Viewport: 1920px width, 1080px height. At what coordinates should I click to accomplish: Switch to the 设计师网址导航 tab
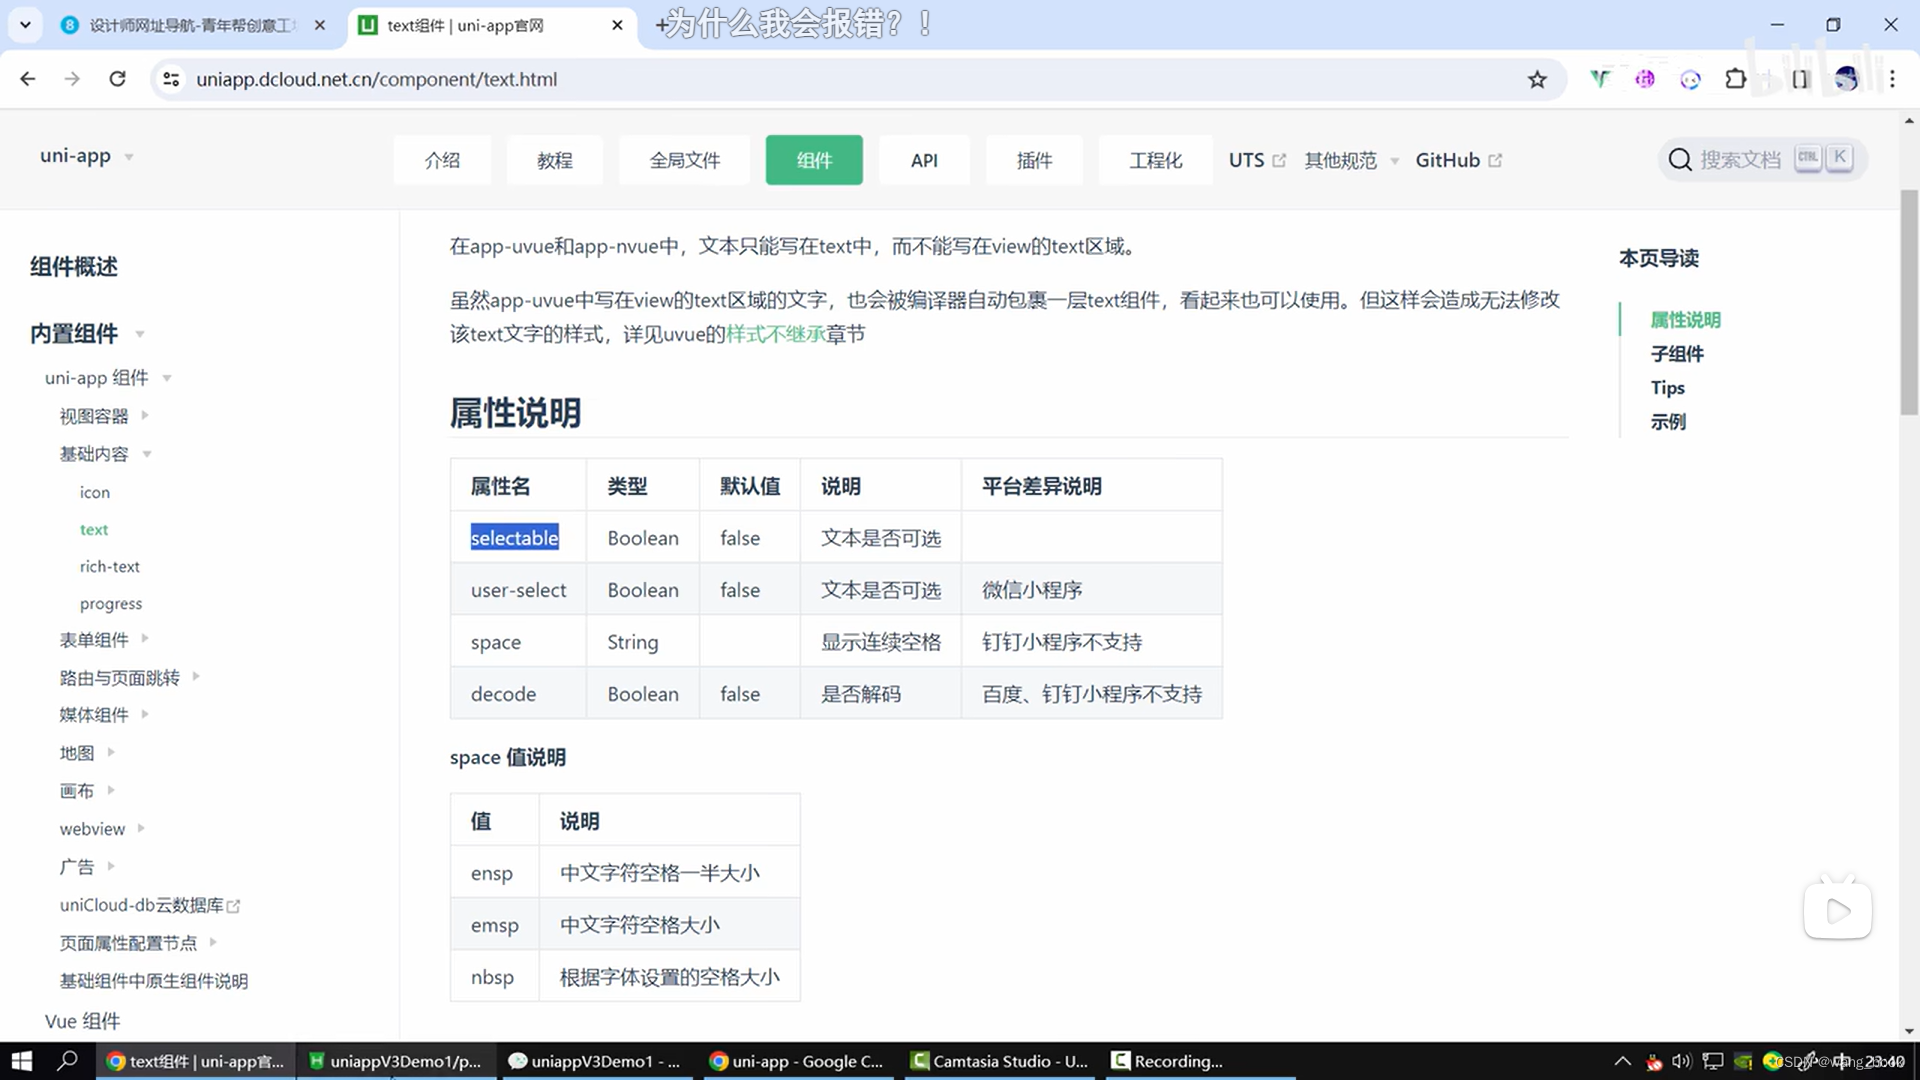point(193,25)
